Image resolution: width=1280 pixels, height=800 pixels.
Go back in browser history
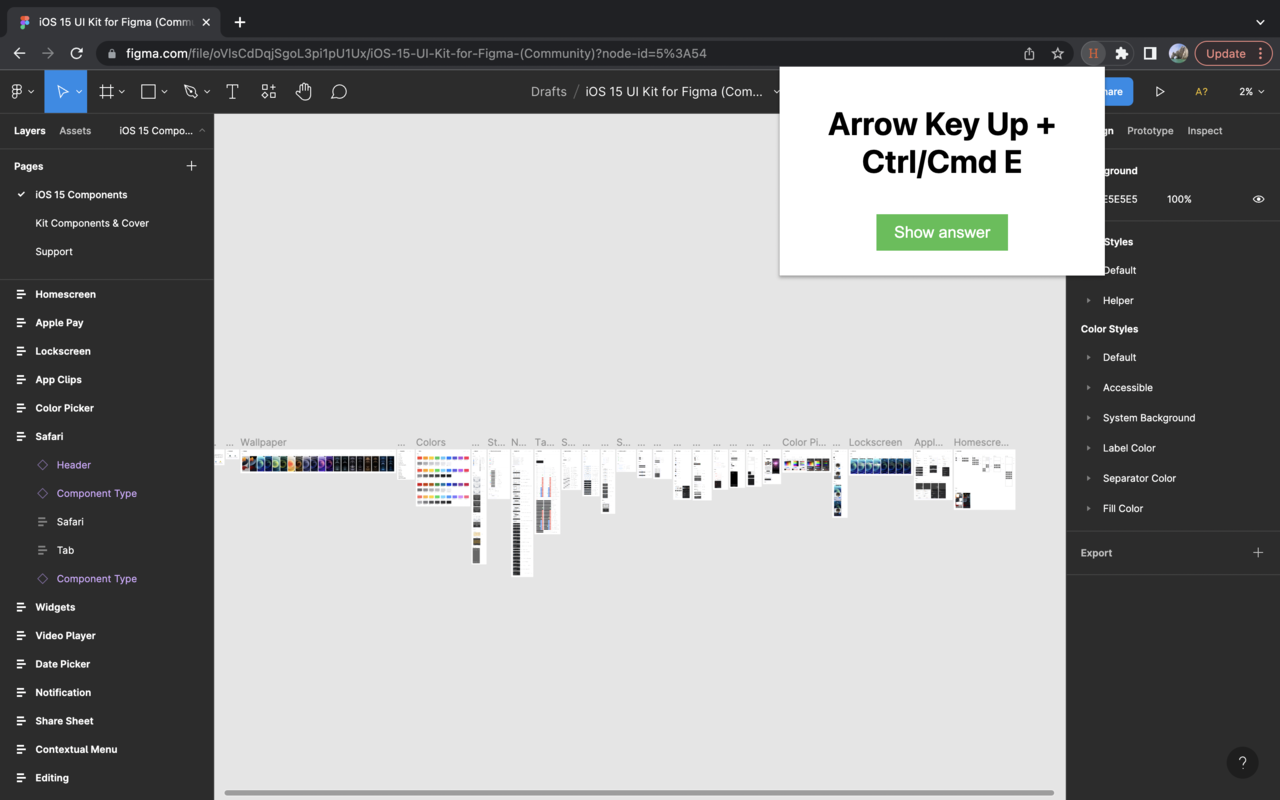point(19,53)
